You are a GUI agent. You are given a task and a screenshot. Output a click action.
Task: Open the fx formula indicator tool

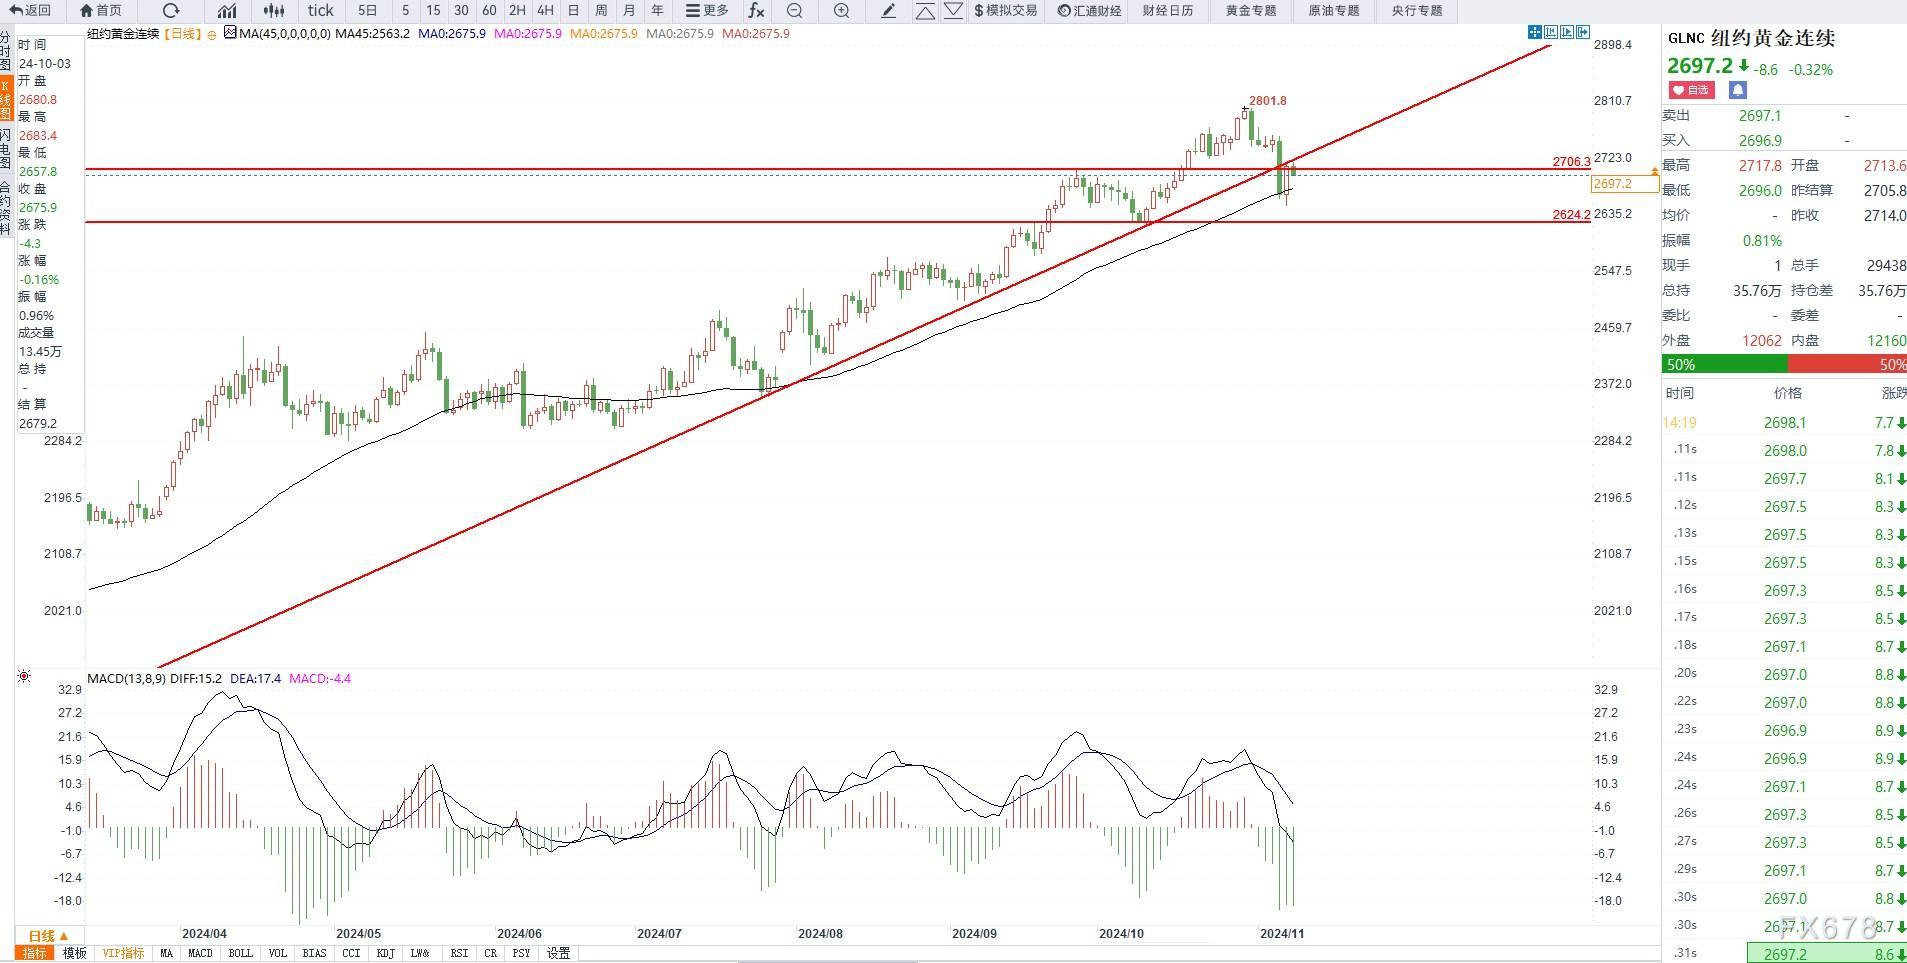click(x=756, y=11)
